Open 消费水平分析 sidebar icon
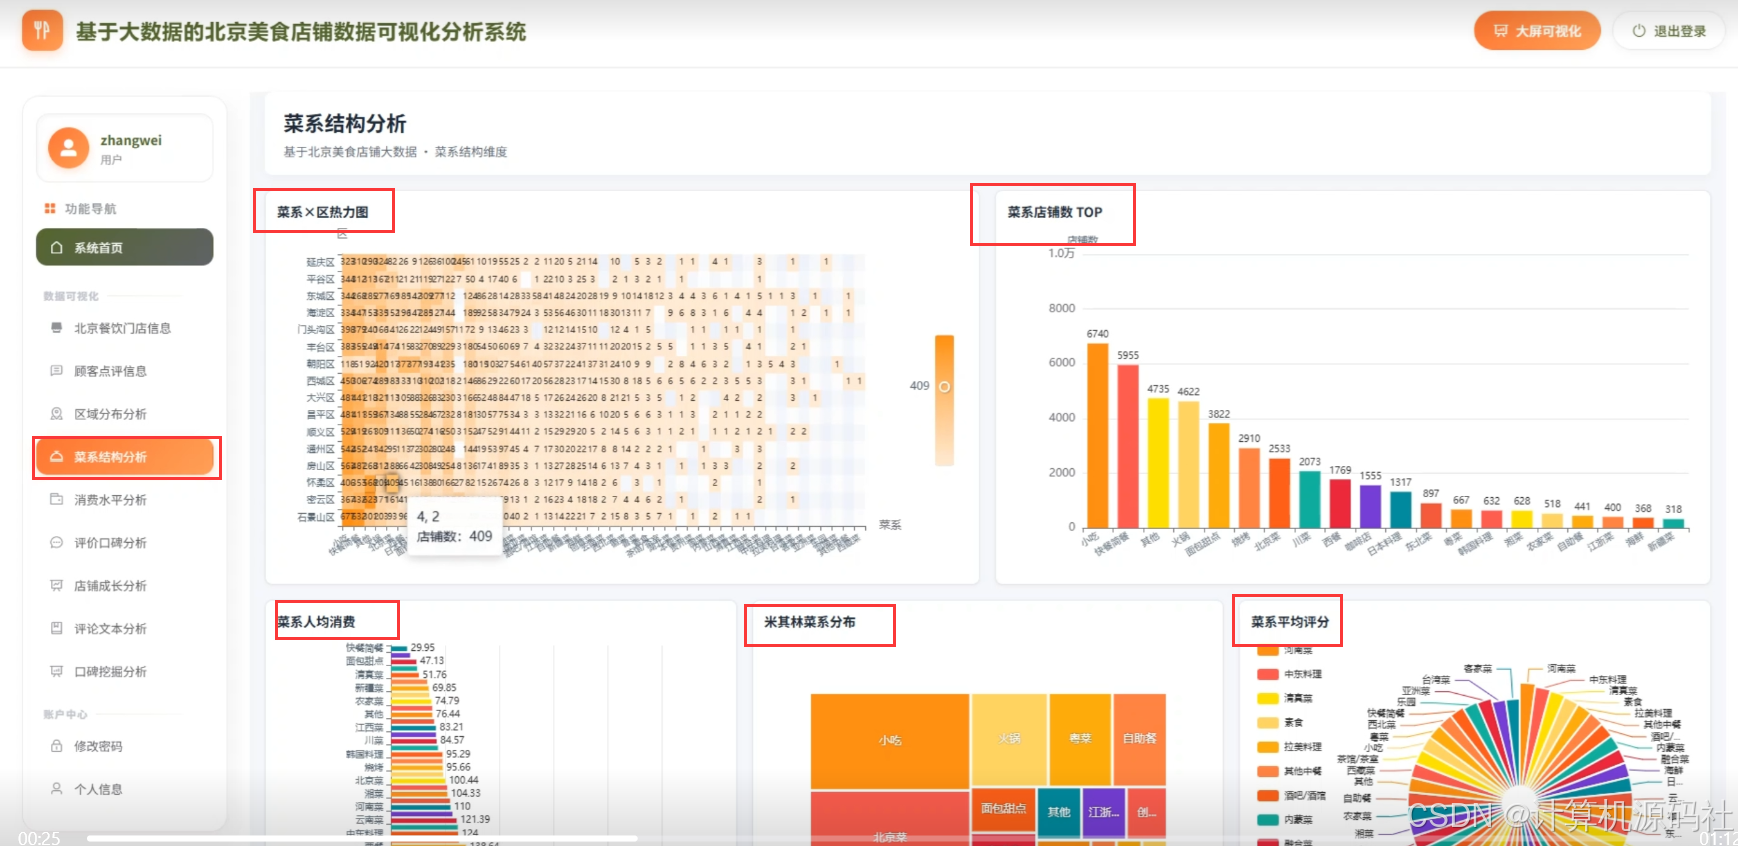Image resolution: width=1738 pixels, height=846 pixels. (56, 500)
